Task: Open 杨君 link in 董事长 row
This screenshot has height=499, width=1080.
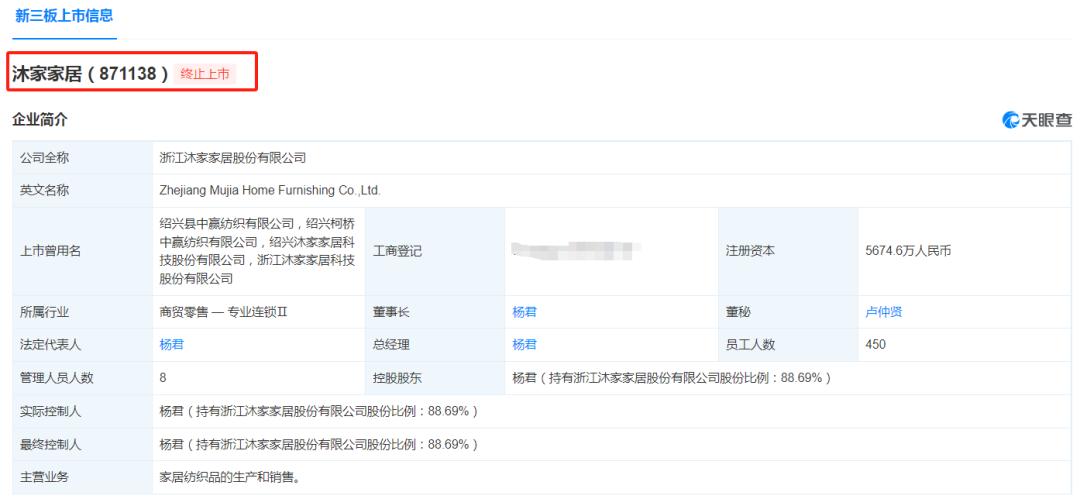Action: (x=524, y=312)
